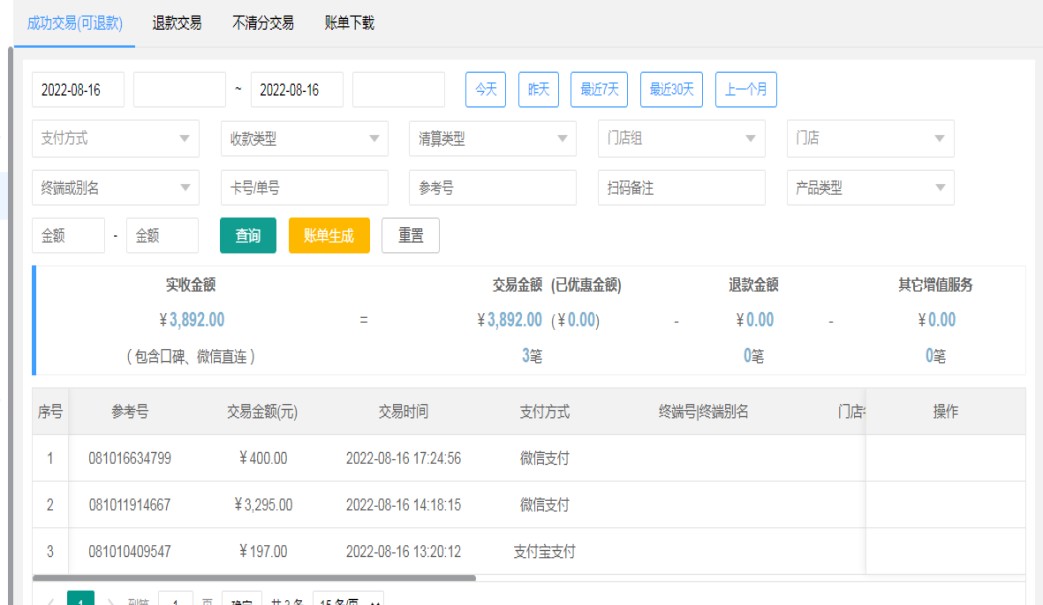Click the start date field 2022-08-16
This screenshot has width=1043, height=605.
[79, 89]
